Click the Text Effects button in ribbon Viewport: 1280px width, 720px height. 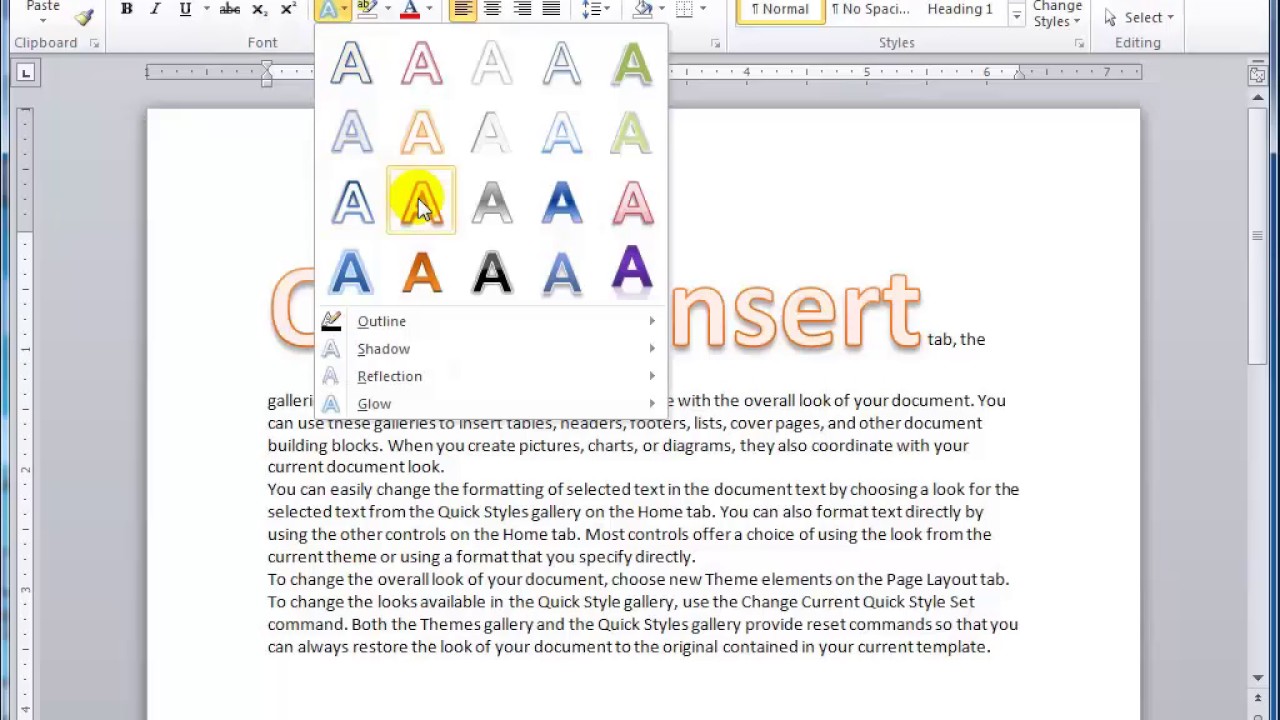point(330,9)
